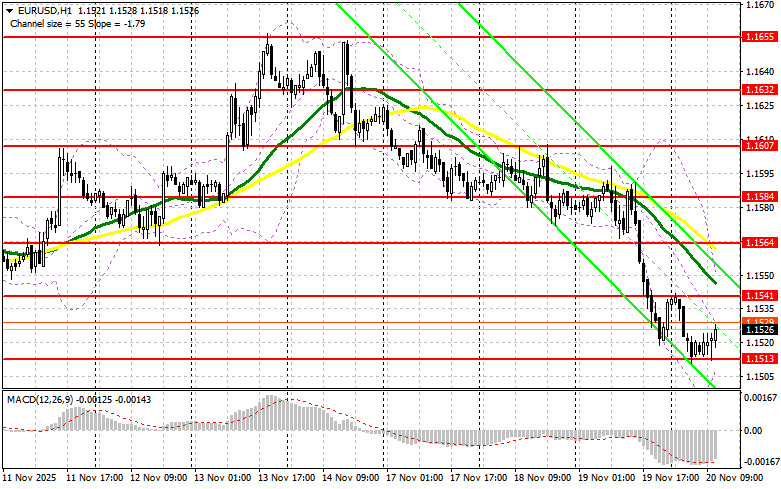This screenshot has height=489, width=781.
Task: Click the 11 Nov 2025 date label
Action: (29, 478)
